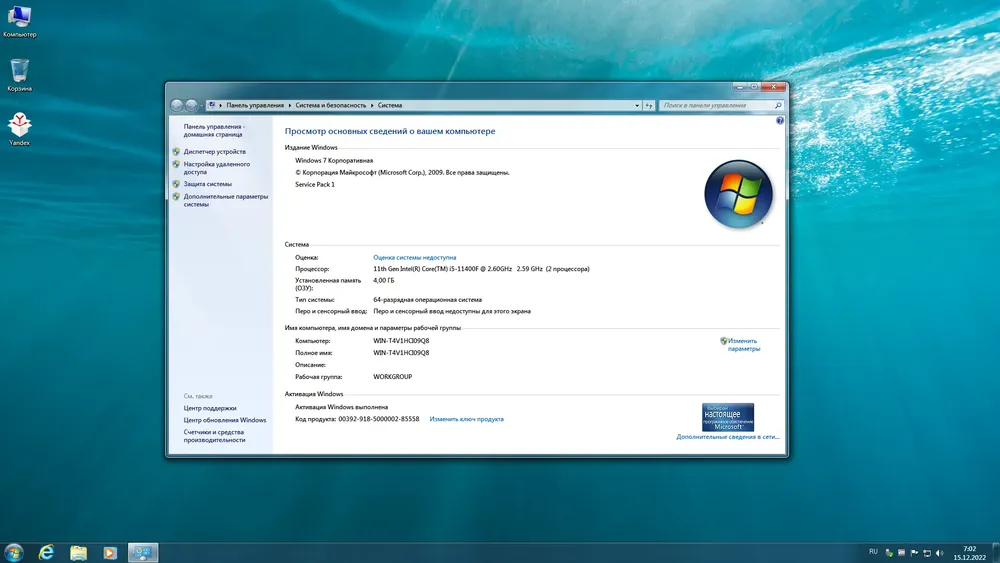Click the help question mark icon
Image resolution: width=1000 pixels, height=563 pixels.
[779, 121]
